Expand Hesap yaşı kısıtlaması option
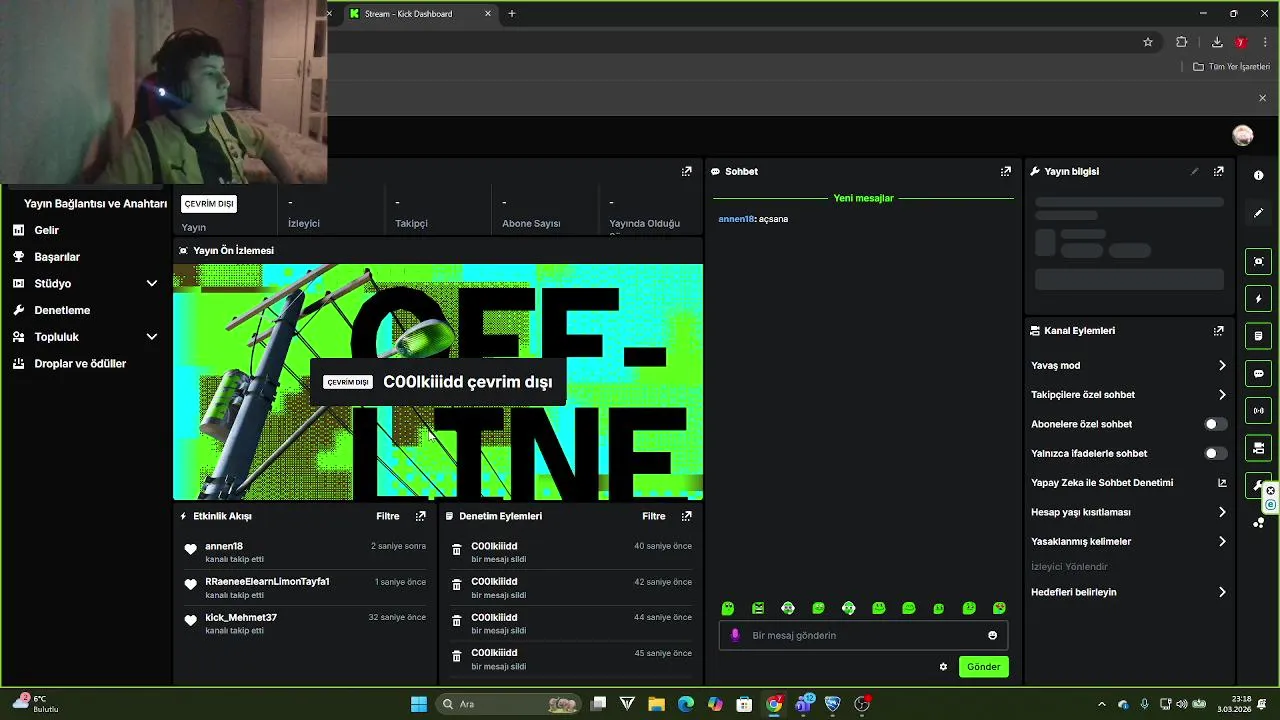 tap(1128, 512)
